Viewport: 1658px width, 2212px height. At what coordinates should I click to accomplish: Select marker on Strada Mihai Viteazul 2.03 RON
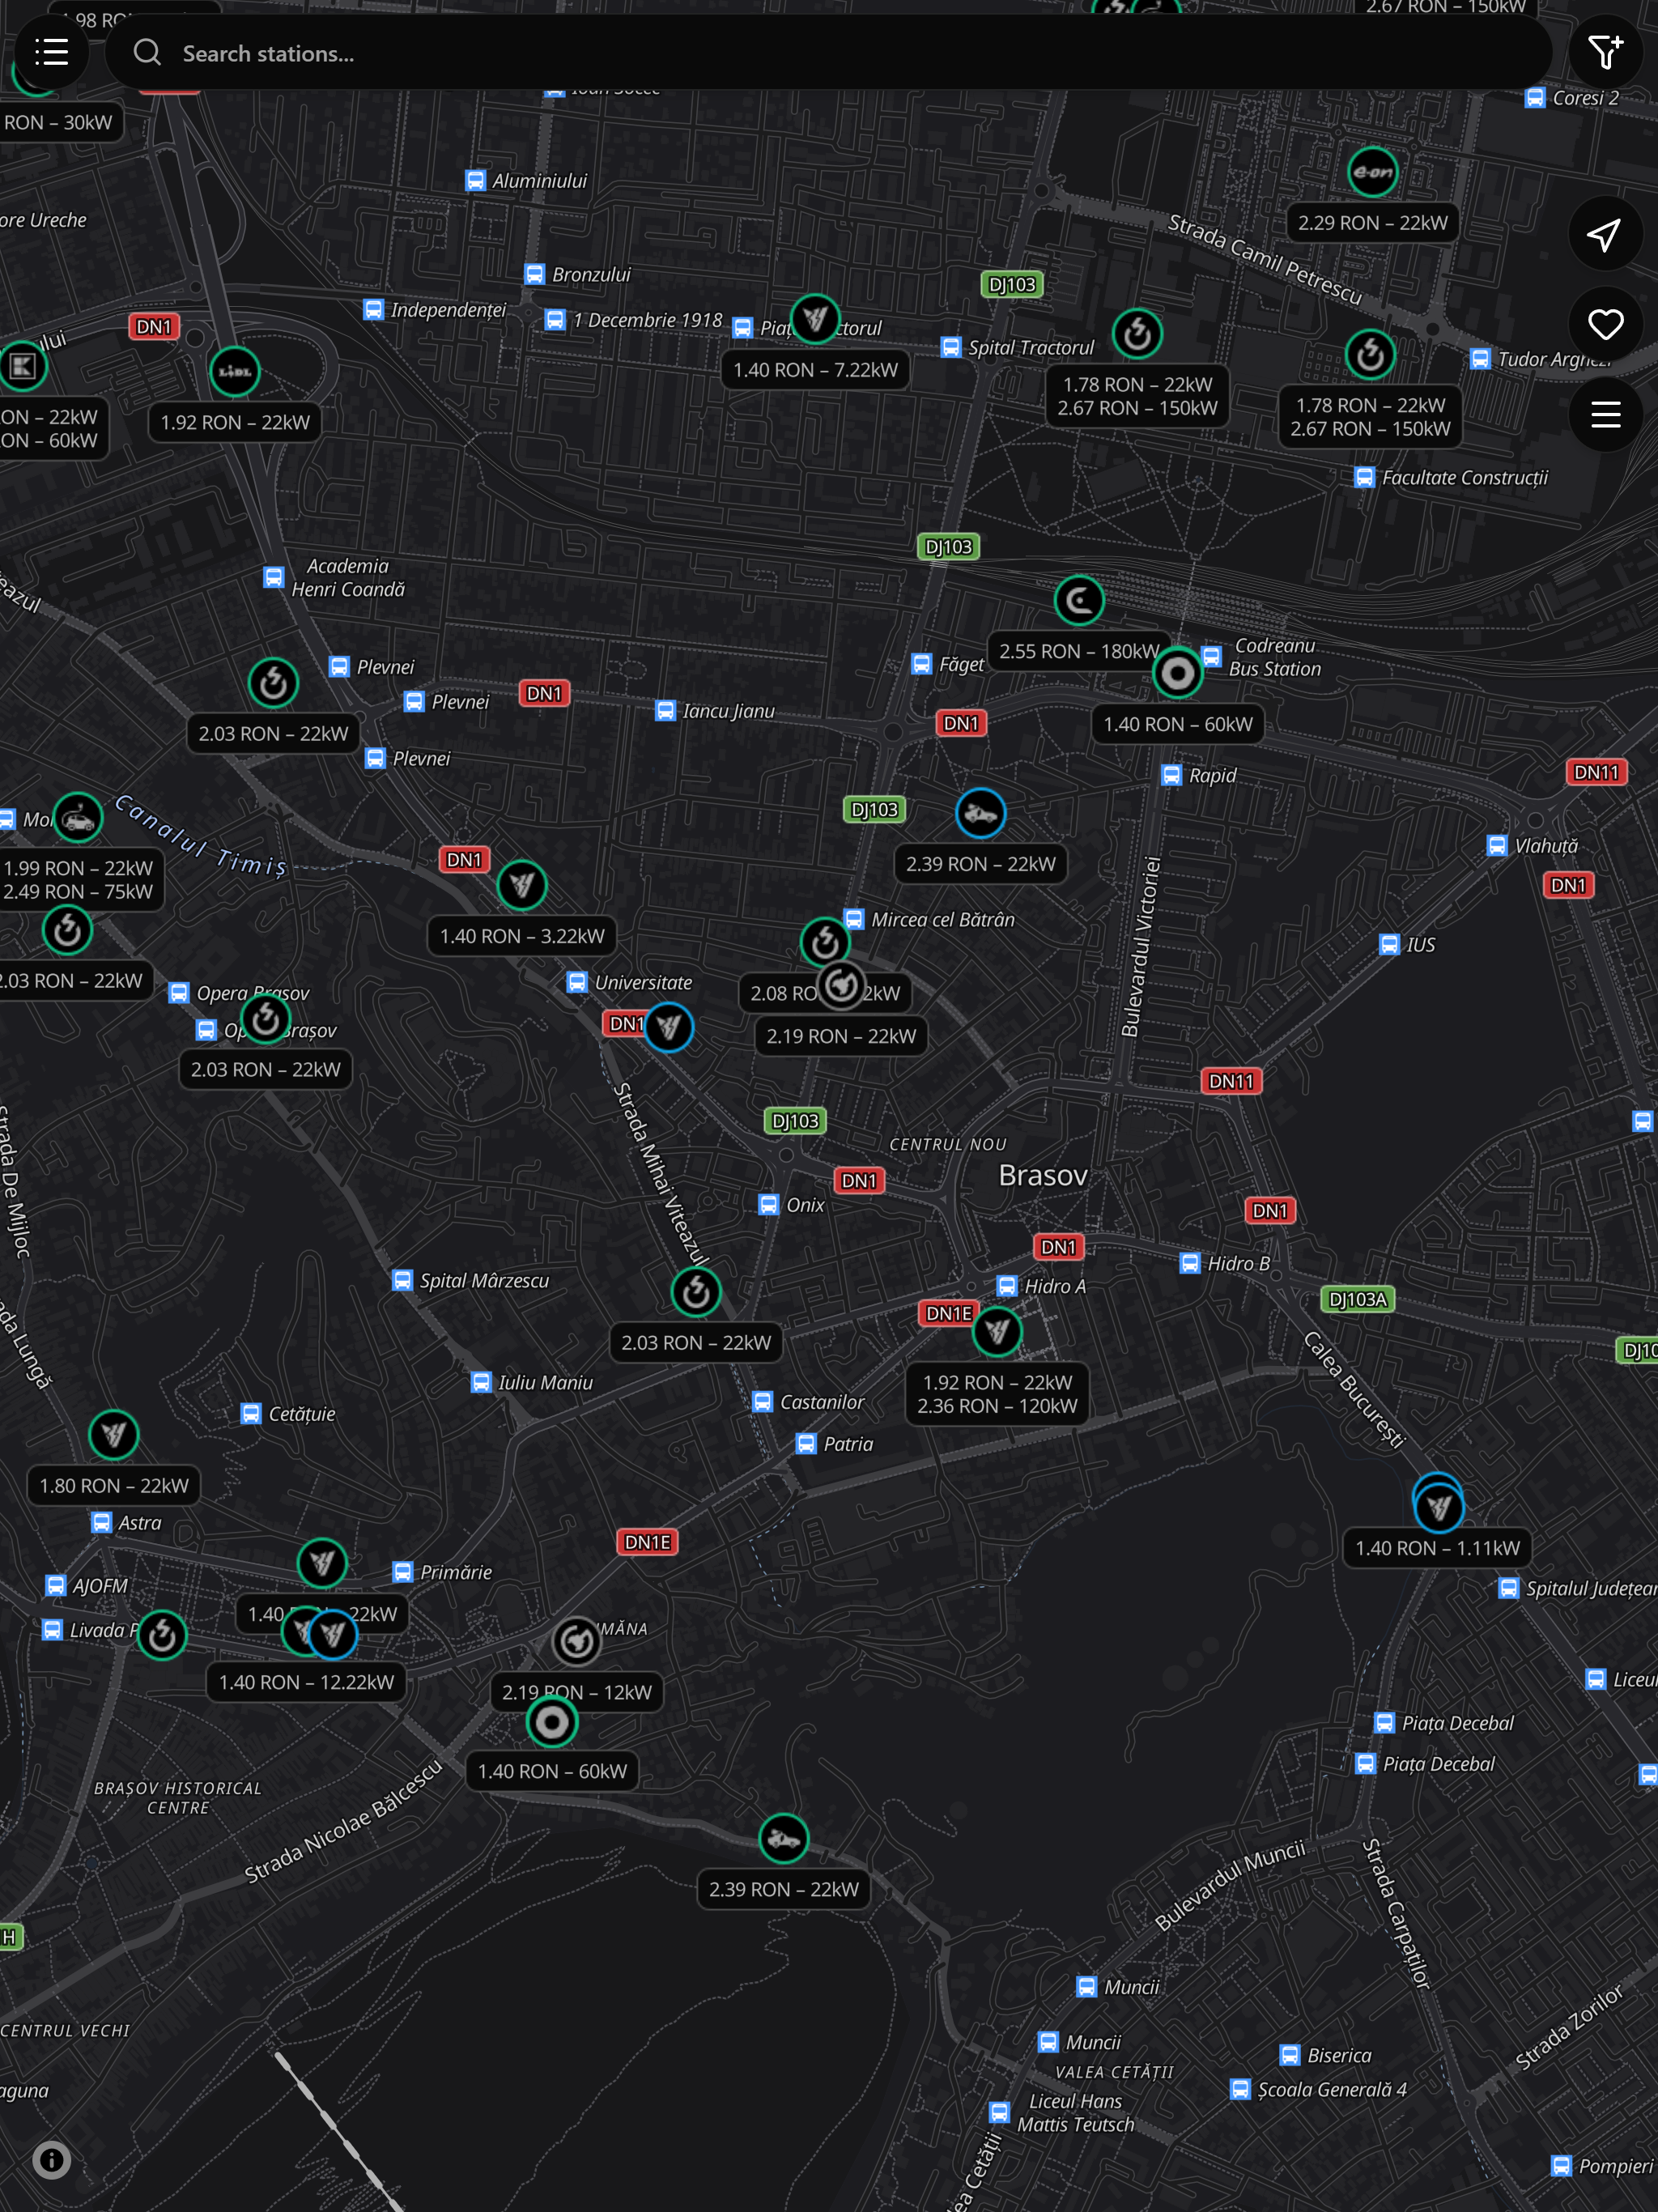coord(696,1292)
